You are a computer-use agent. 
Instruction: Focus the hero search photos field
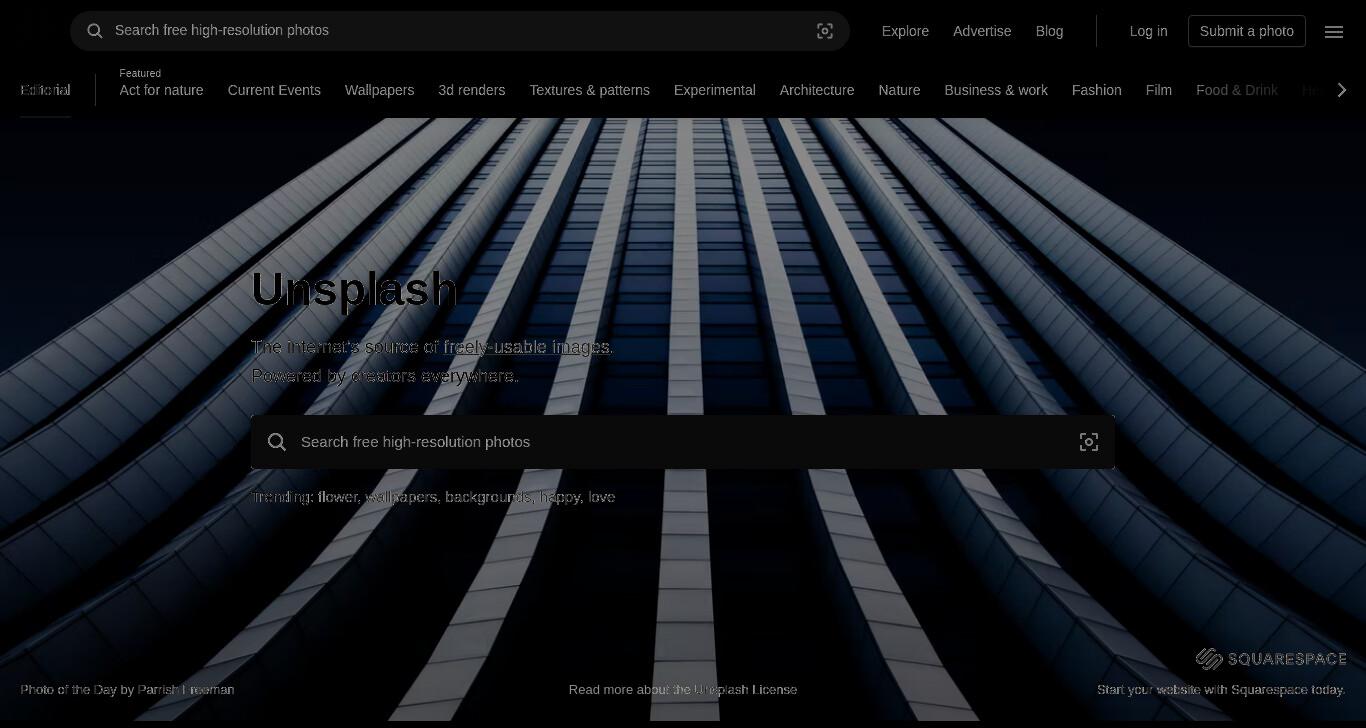pos(683,442)
